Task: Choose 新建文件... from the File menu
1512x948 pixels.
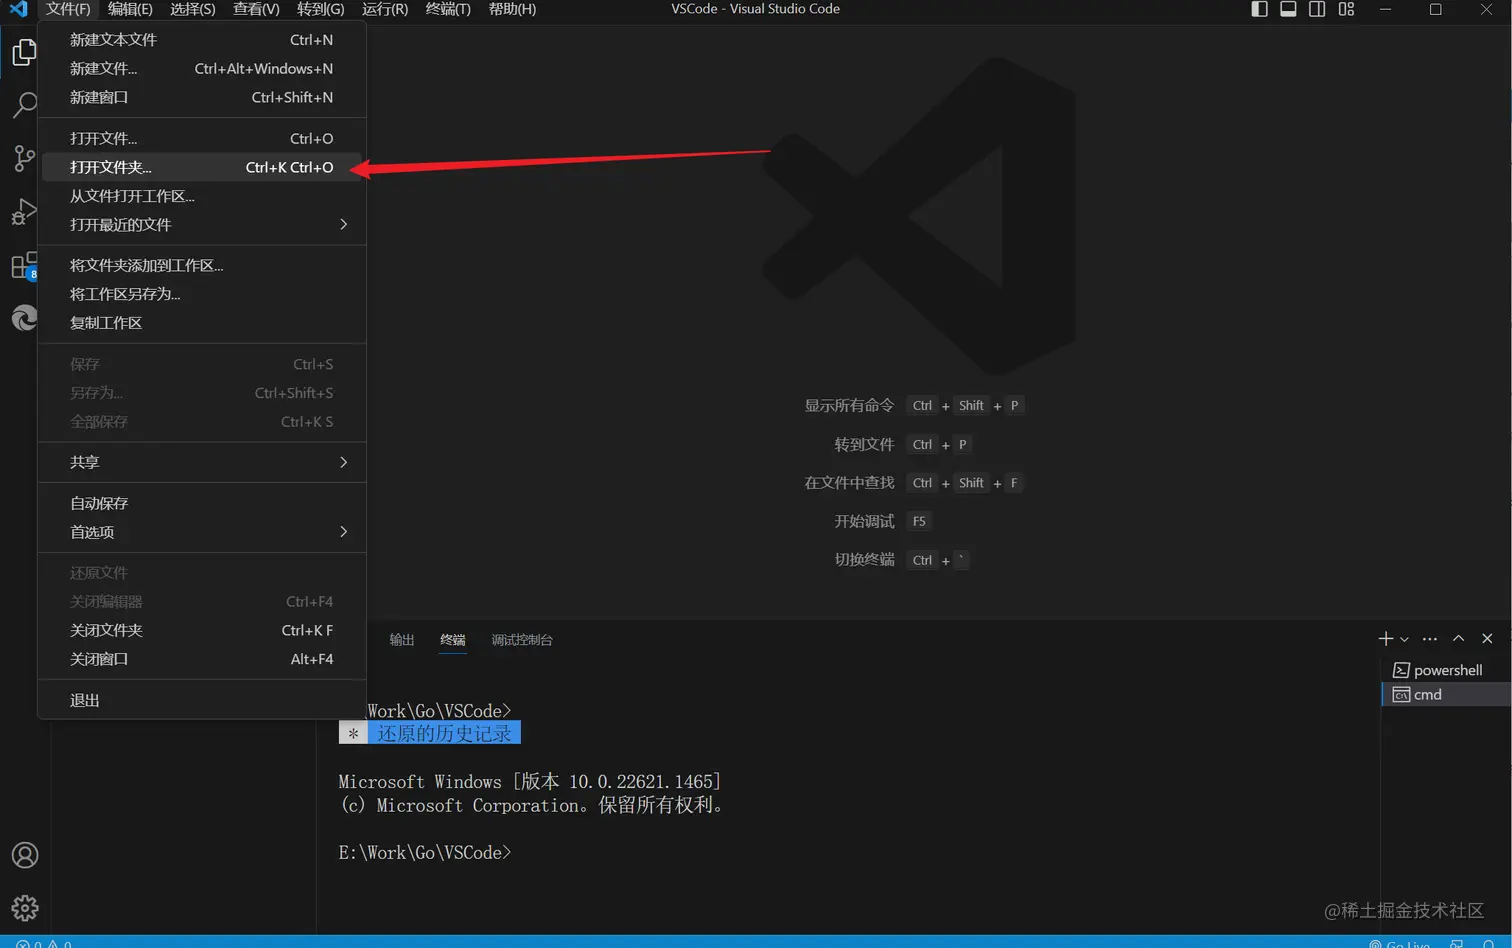Action: click(x=202, y=69)
